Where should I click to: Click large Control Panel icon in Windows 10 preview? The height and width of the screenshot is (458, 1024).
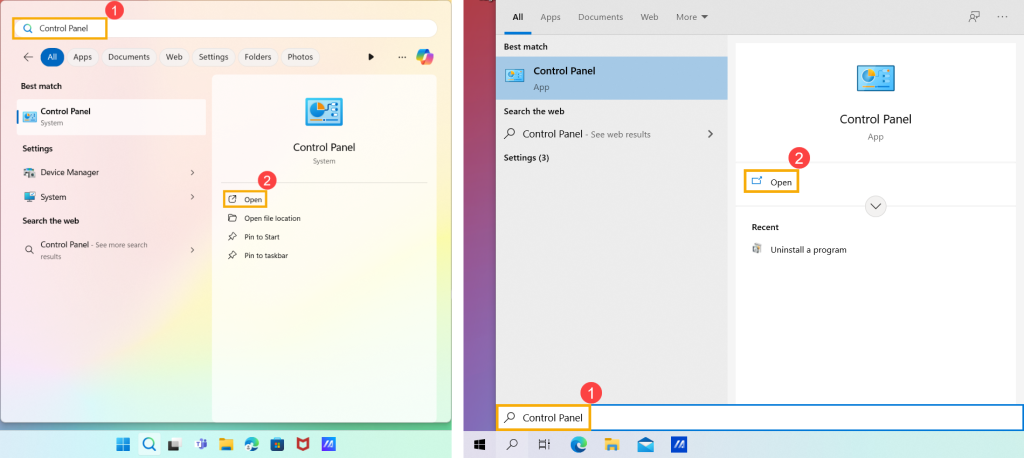pos(876,78)
